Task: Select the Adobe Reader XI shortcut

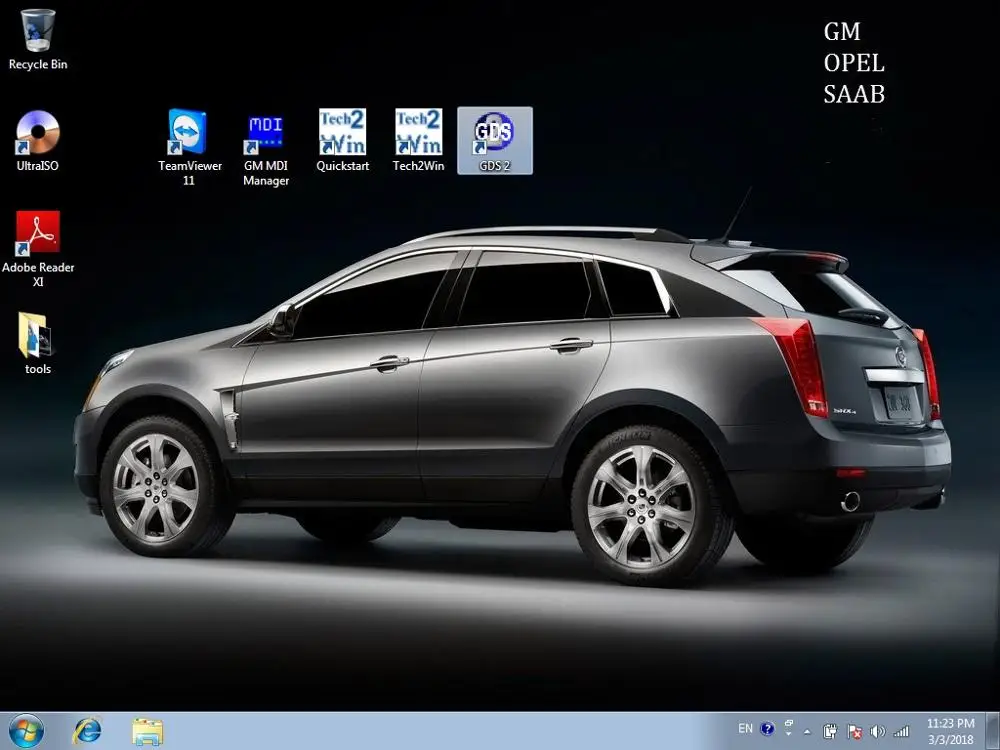Action: (x=38, y=248)
